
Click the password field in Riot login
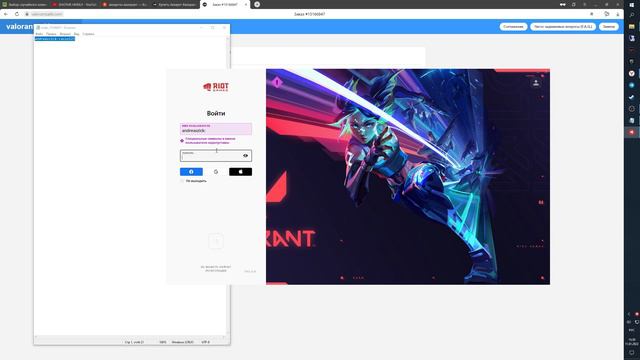[216, 156]
